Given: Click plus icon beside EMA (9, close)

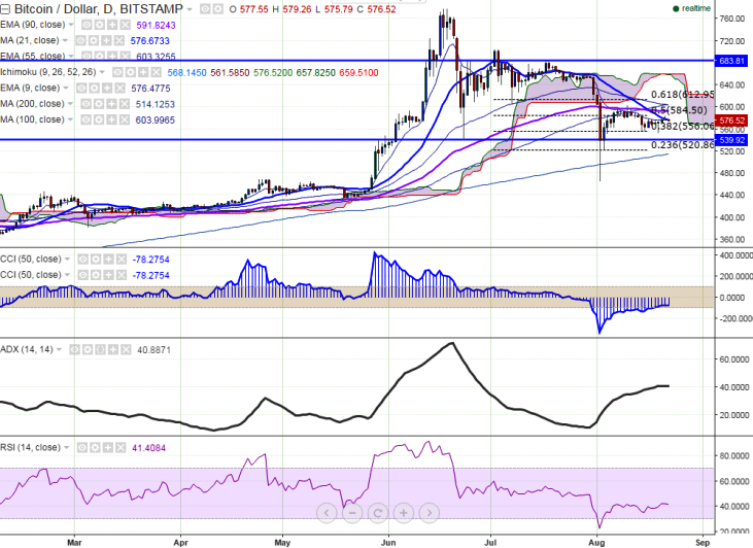Looking at the screenshot, I should (x=107, y=88).
